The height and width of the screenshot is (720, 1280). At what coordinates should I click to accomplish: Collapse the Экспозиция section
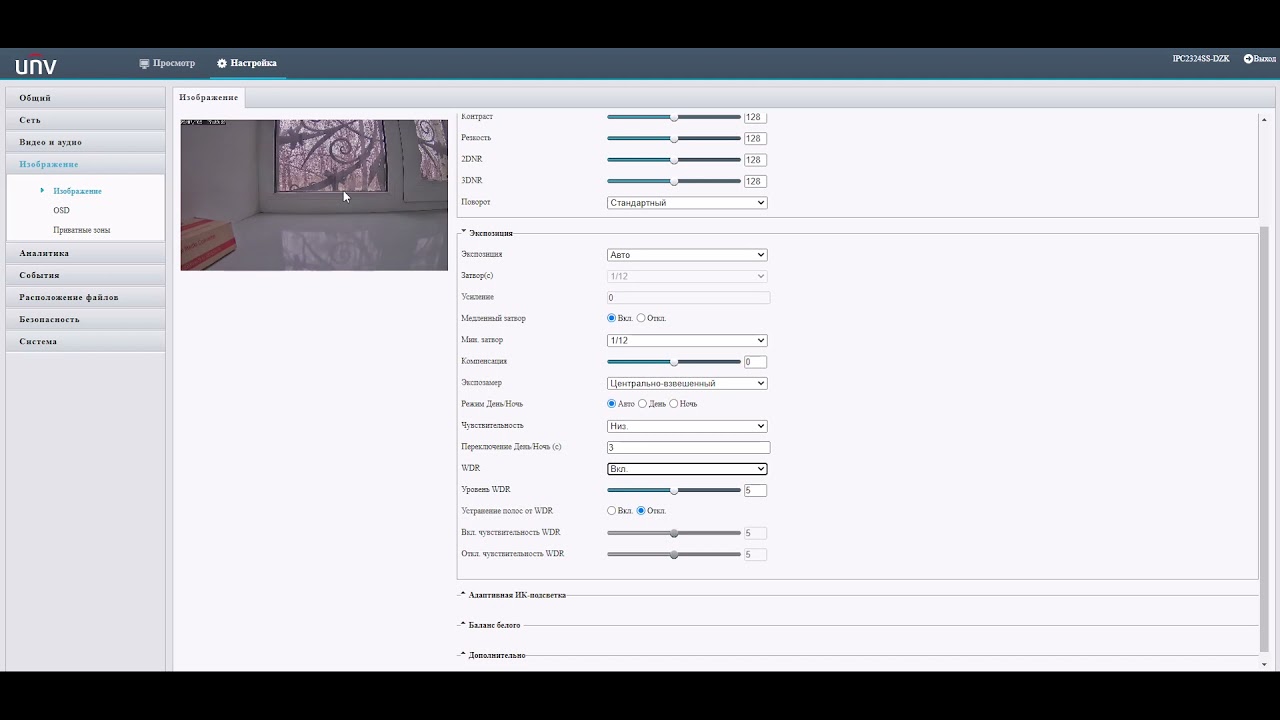(x=490, y=233)
